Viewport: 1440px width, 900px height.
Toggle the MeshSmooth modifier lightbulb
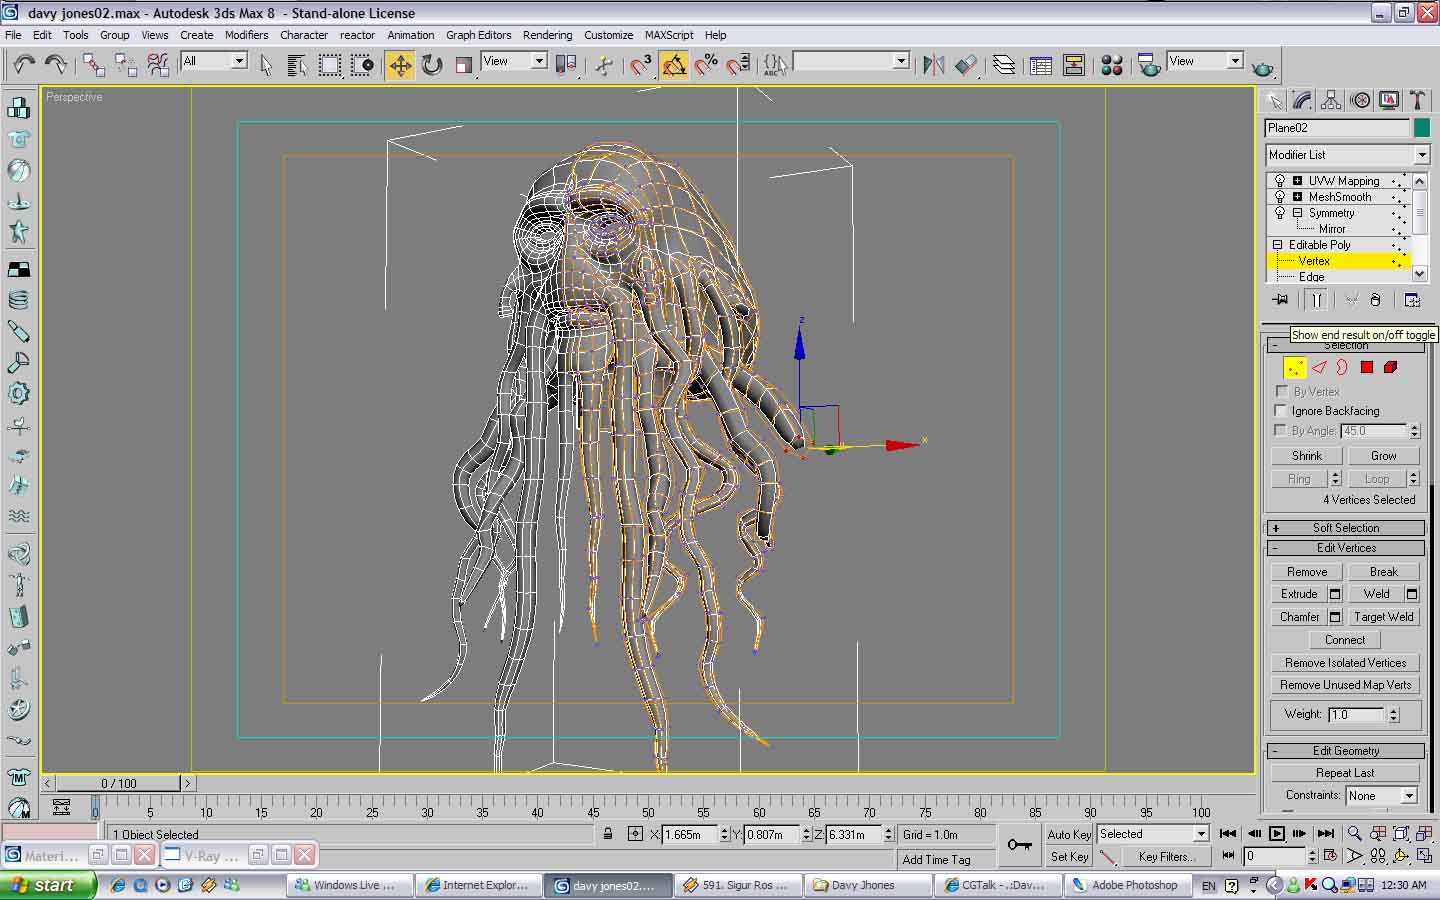coord(1280,197)
